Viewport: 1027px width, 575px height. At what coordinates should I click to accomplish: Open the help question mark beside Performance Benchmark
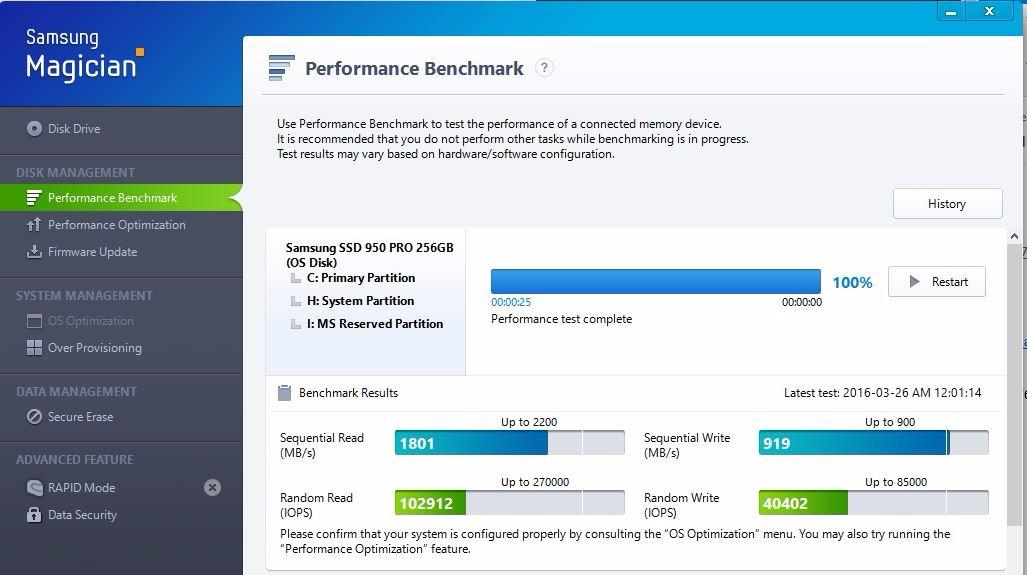pos(544,67)
